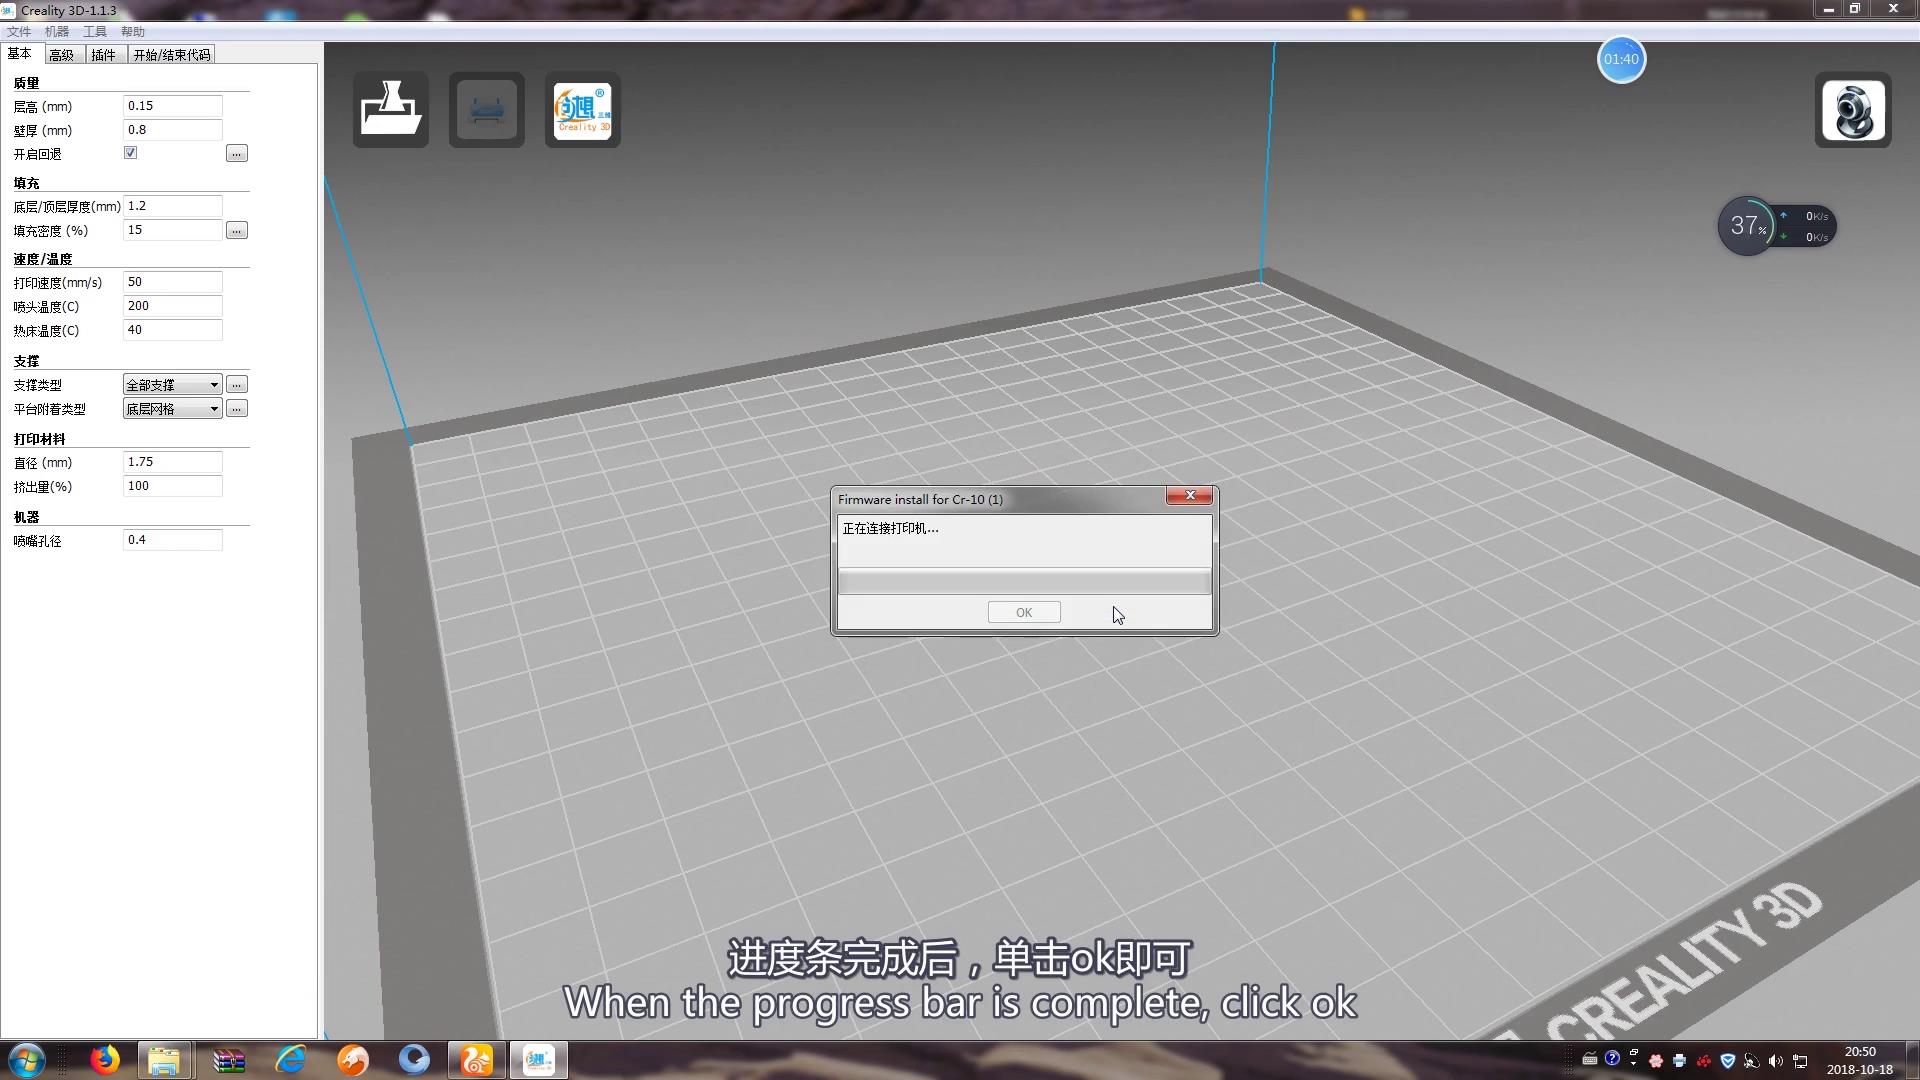Open the view mode icon top right
This screenshot has height=1080, width=1920.
pos(1852,110)
